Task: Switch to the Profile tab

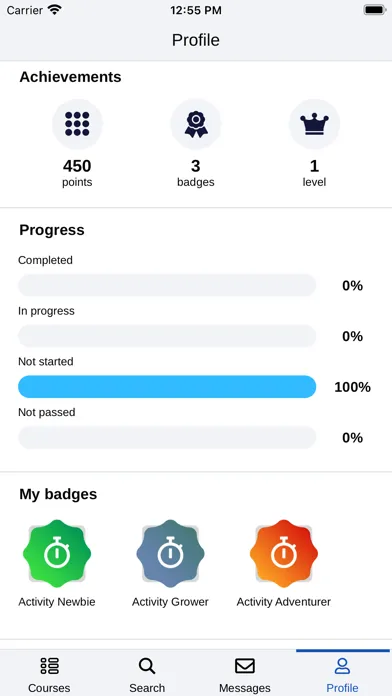Action: (x=342, y=672)
